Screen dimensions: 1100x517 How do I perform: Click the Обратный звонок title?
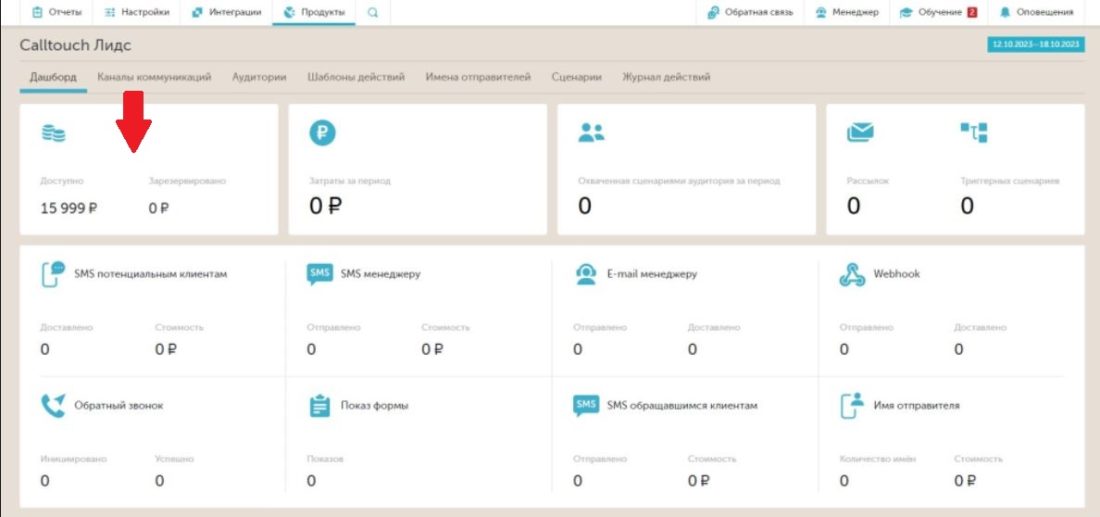coord(119,406)
